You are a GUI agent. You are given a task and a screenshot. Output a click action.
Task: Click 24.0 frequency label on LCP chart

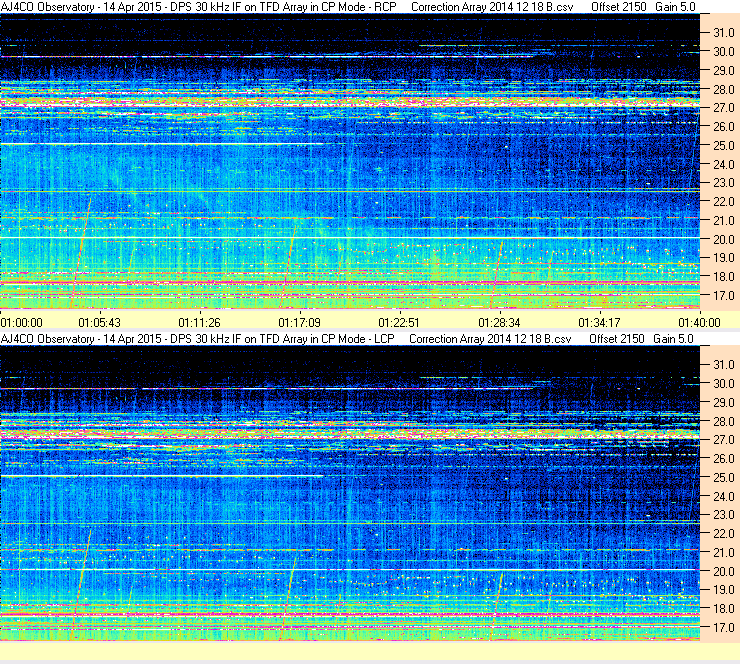(723, 496)
